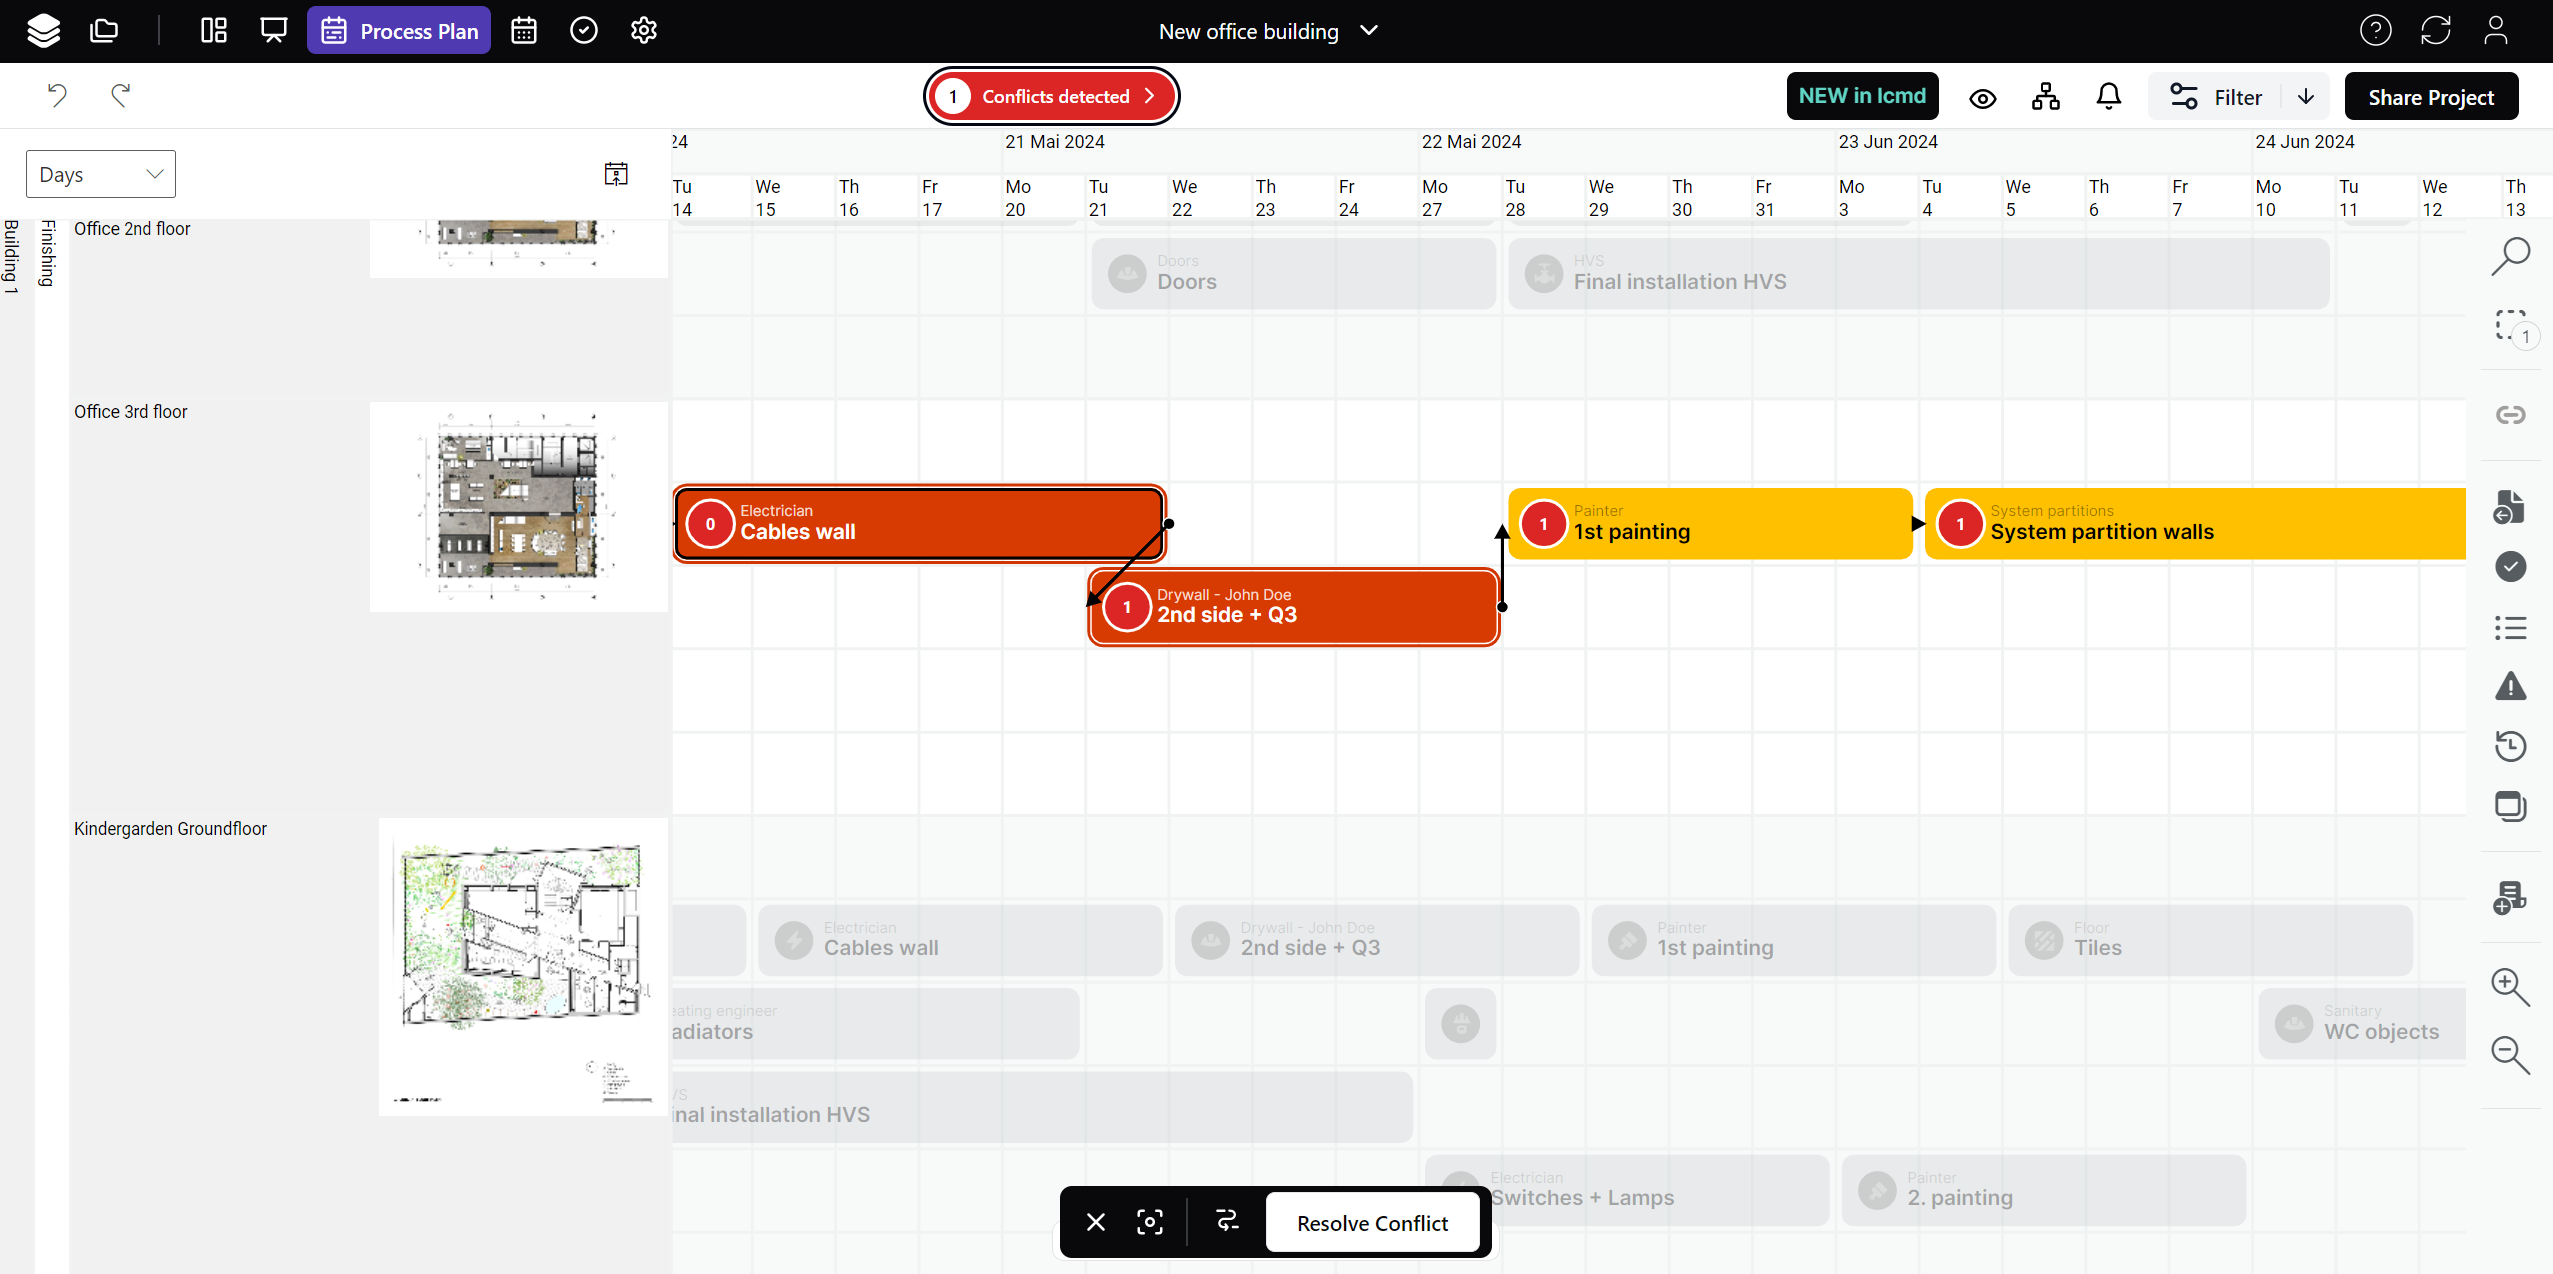Toggle the link dependencies icon
The width and height of the screenshot is (2553, 1274).
[2510, 415]
